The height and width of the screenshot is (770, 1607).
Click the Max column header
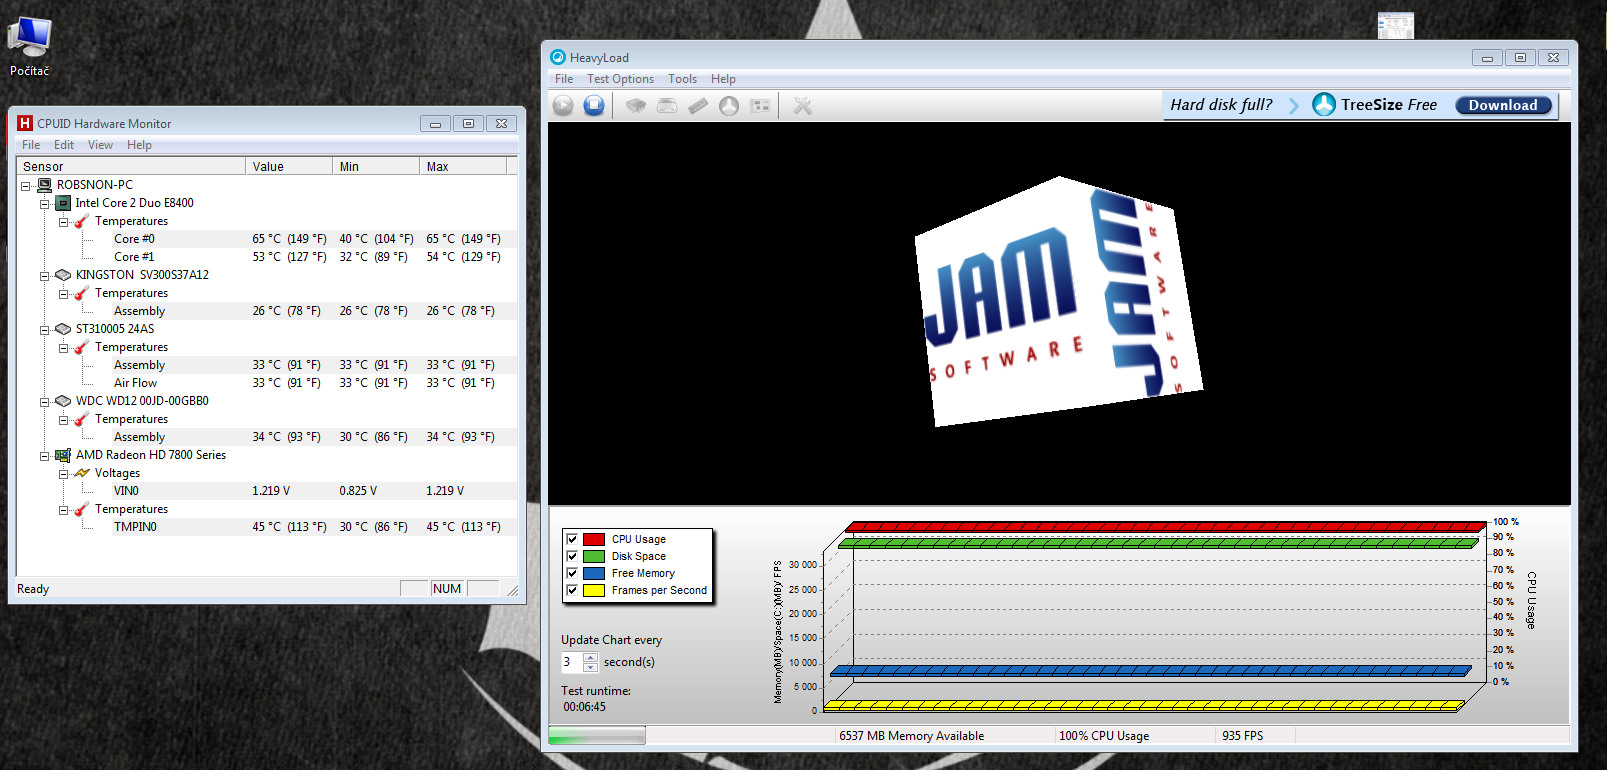(463, 166)
